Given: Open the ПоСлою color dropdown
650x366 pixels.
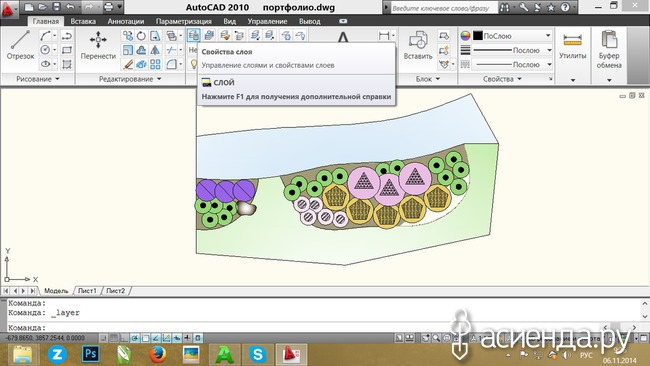Looking at the screenshot, I should (x=512, y=36).
